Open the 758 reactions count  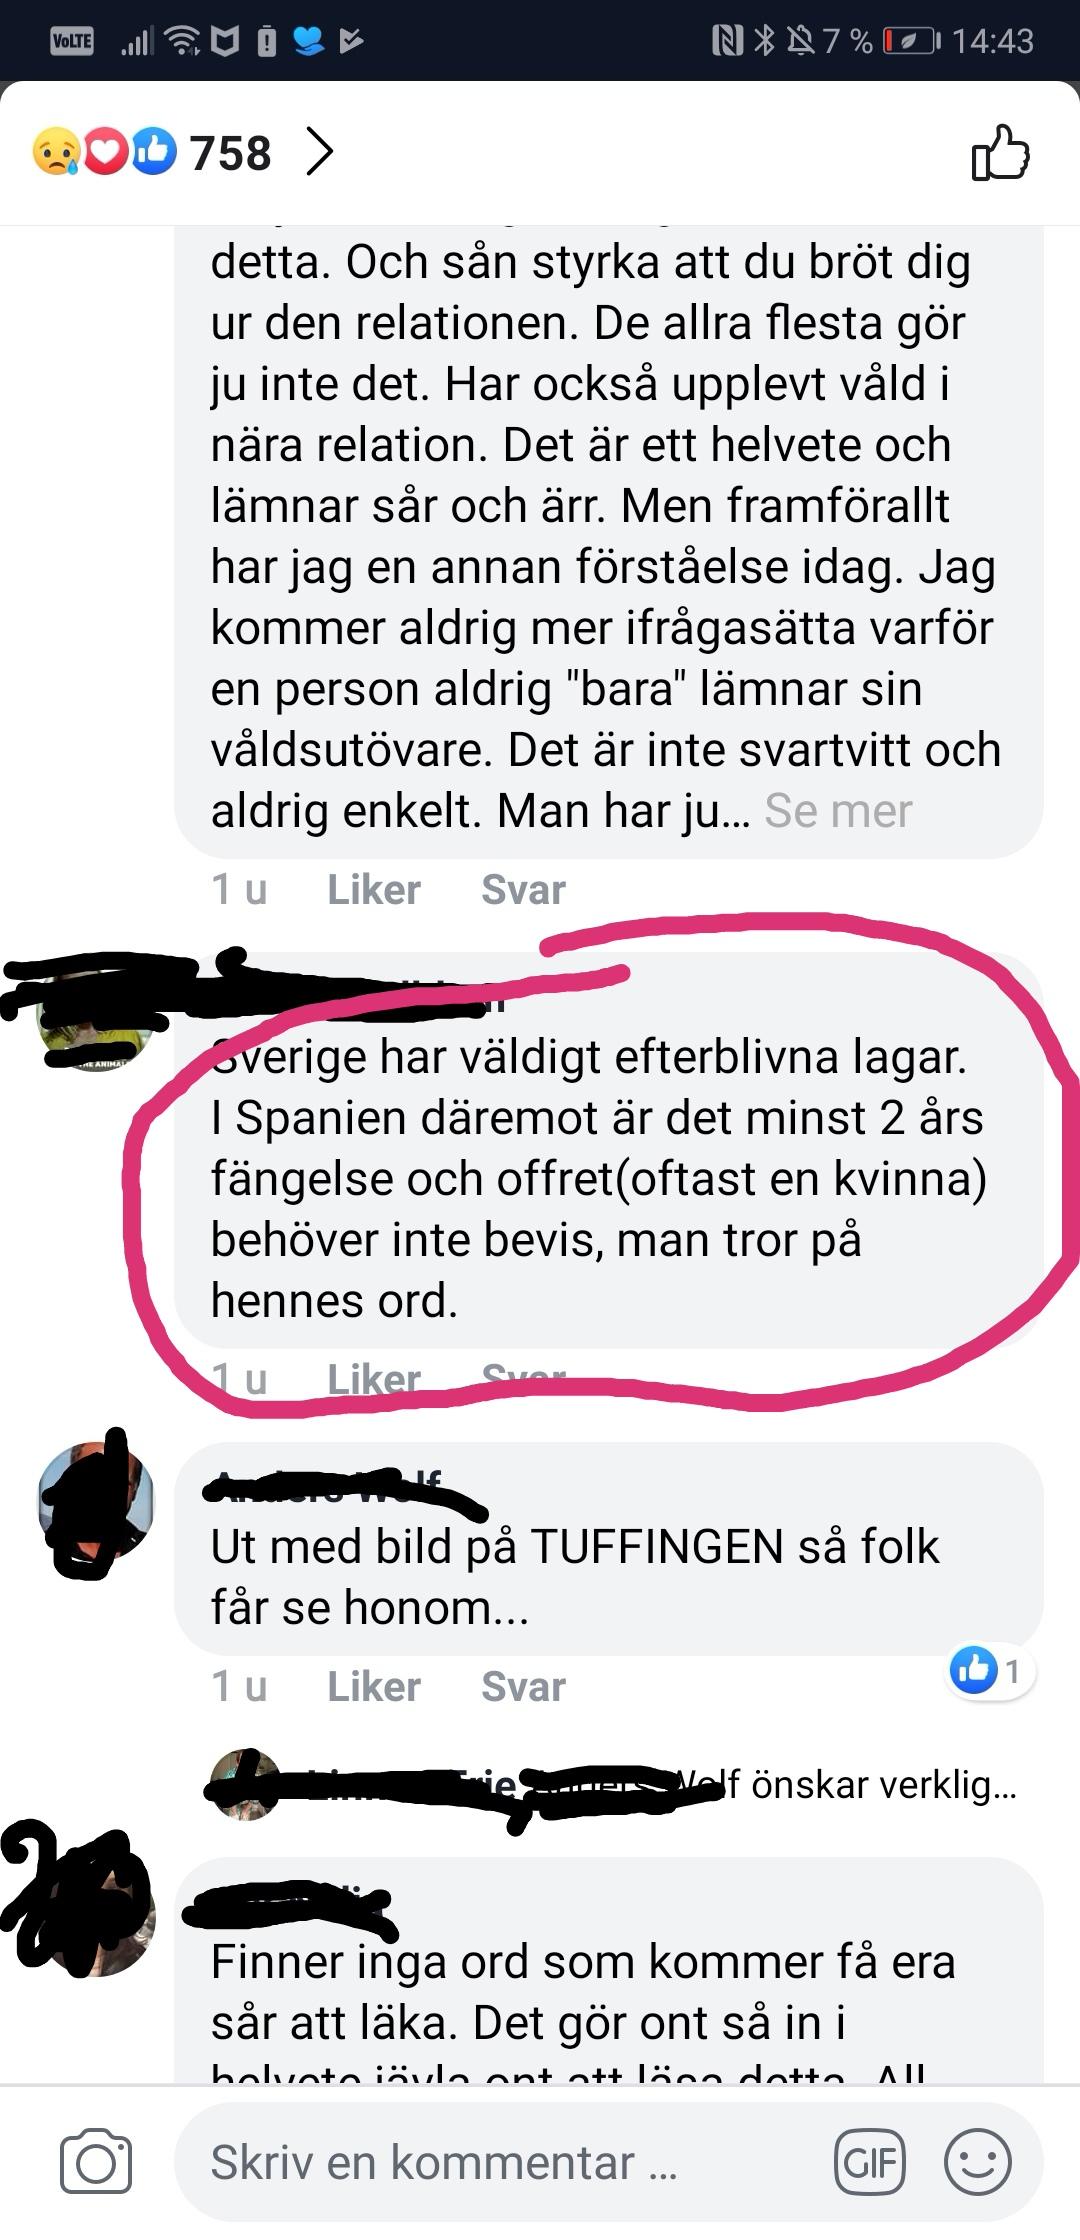[x=231, y=153]
